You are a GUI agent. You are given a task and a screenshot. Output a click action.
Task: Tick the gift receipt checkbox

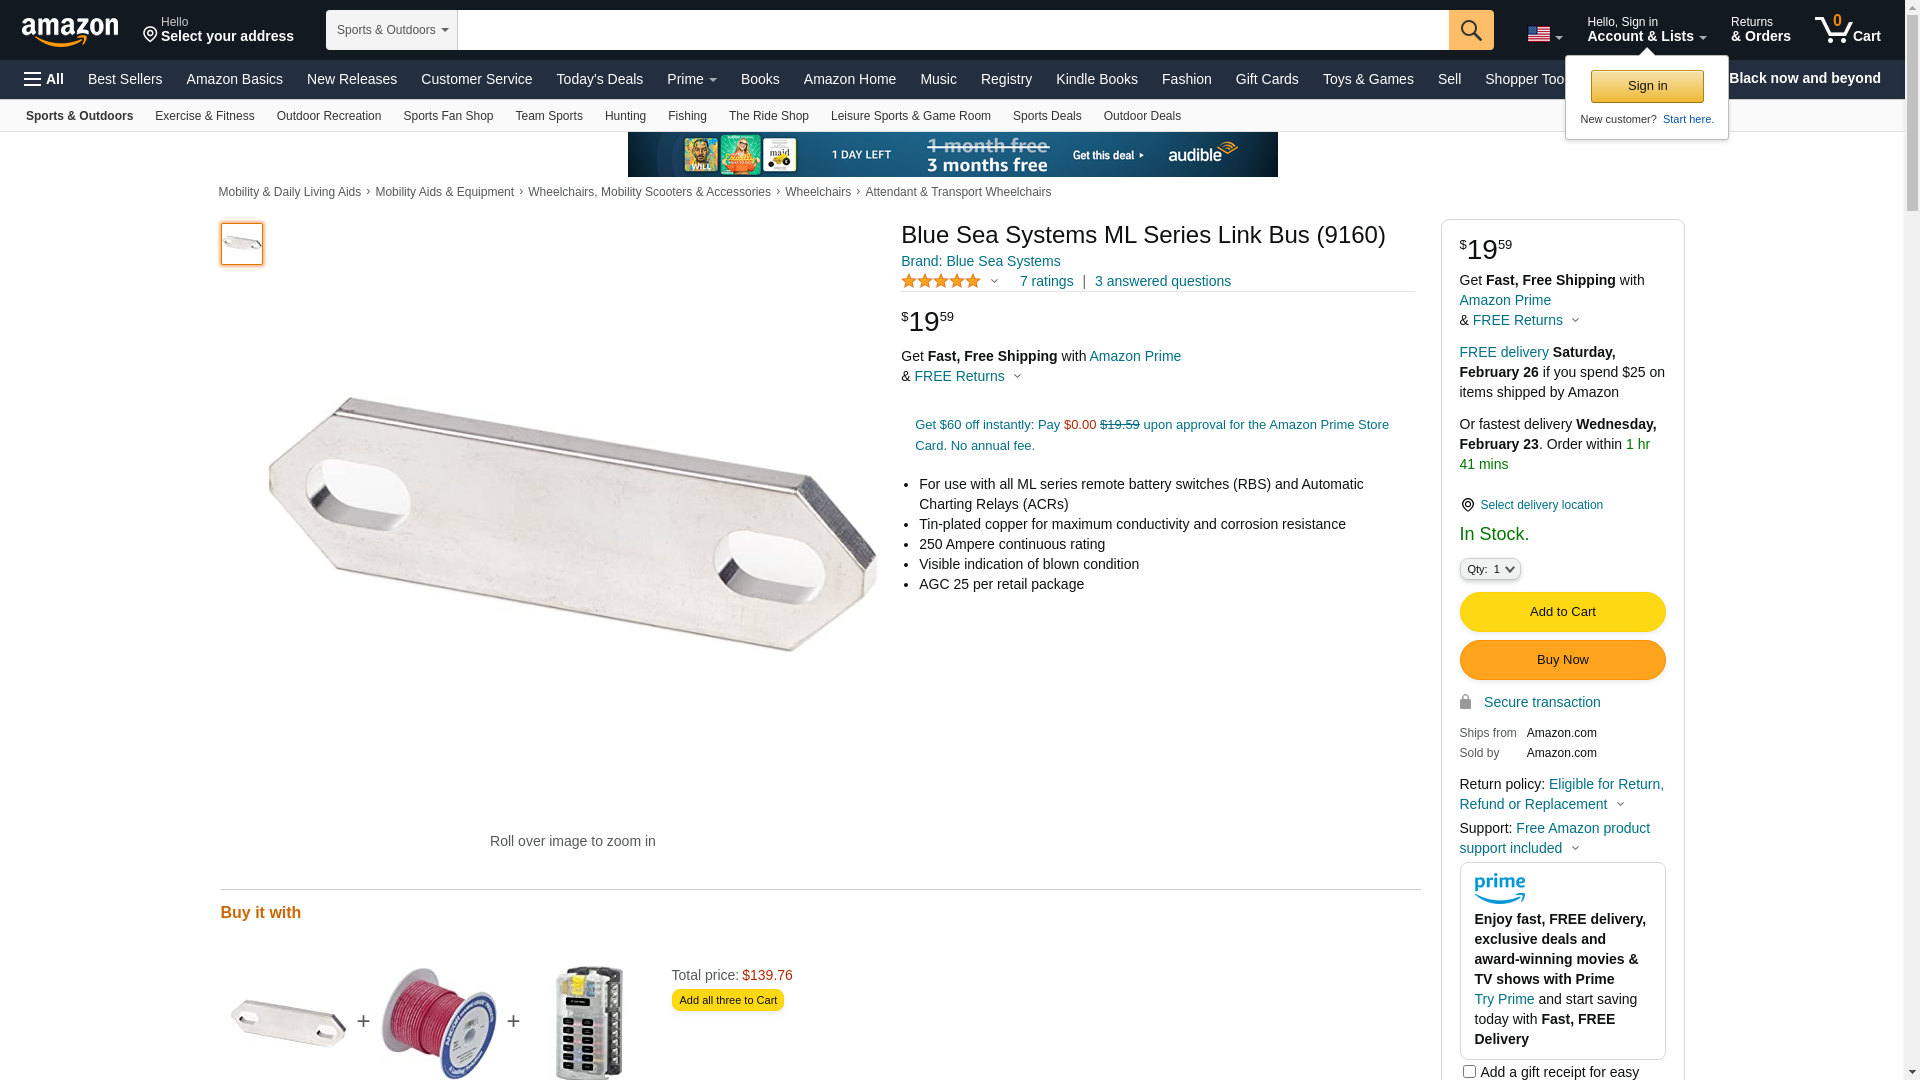(x=1469, y=1072)
